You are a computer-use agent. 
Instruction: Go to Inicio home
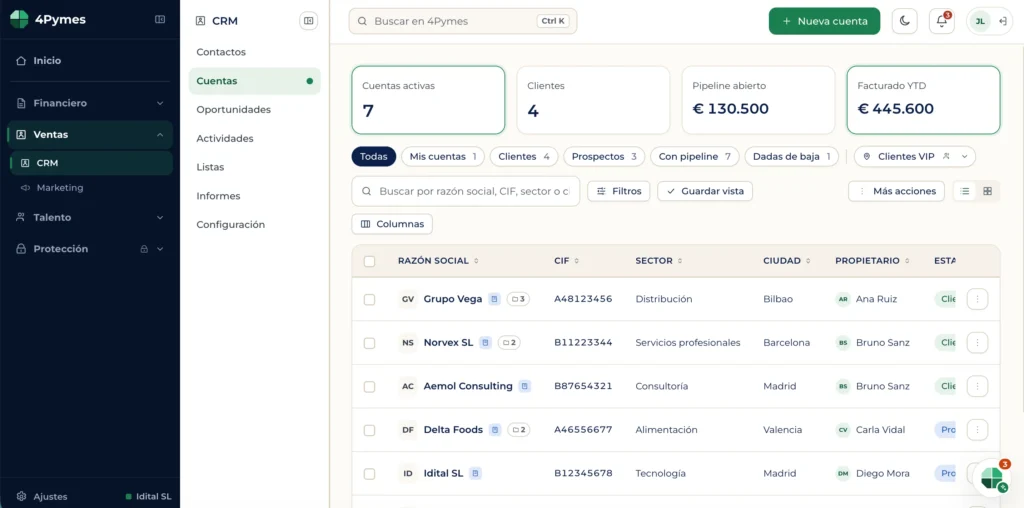(90, 61)
